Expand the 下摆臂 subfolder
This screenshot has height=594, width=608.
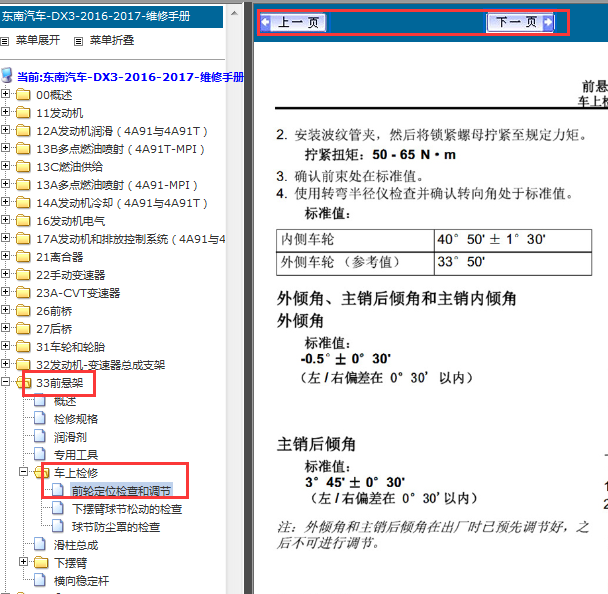pyautogui.click(x=24, y=562)
